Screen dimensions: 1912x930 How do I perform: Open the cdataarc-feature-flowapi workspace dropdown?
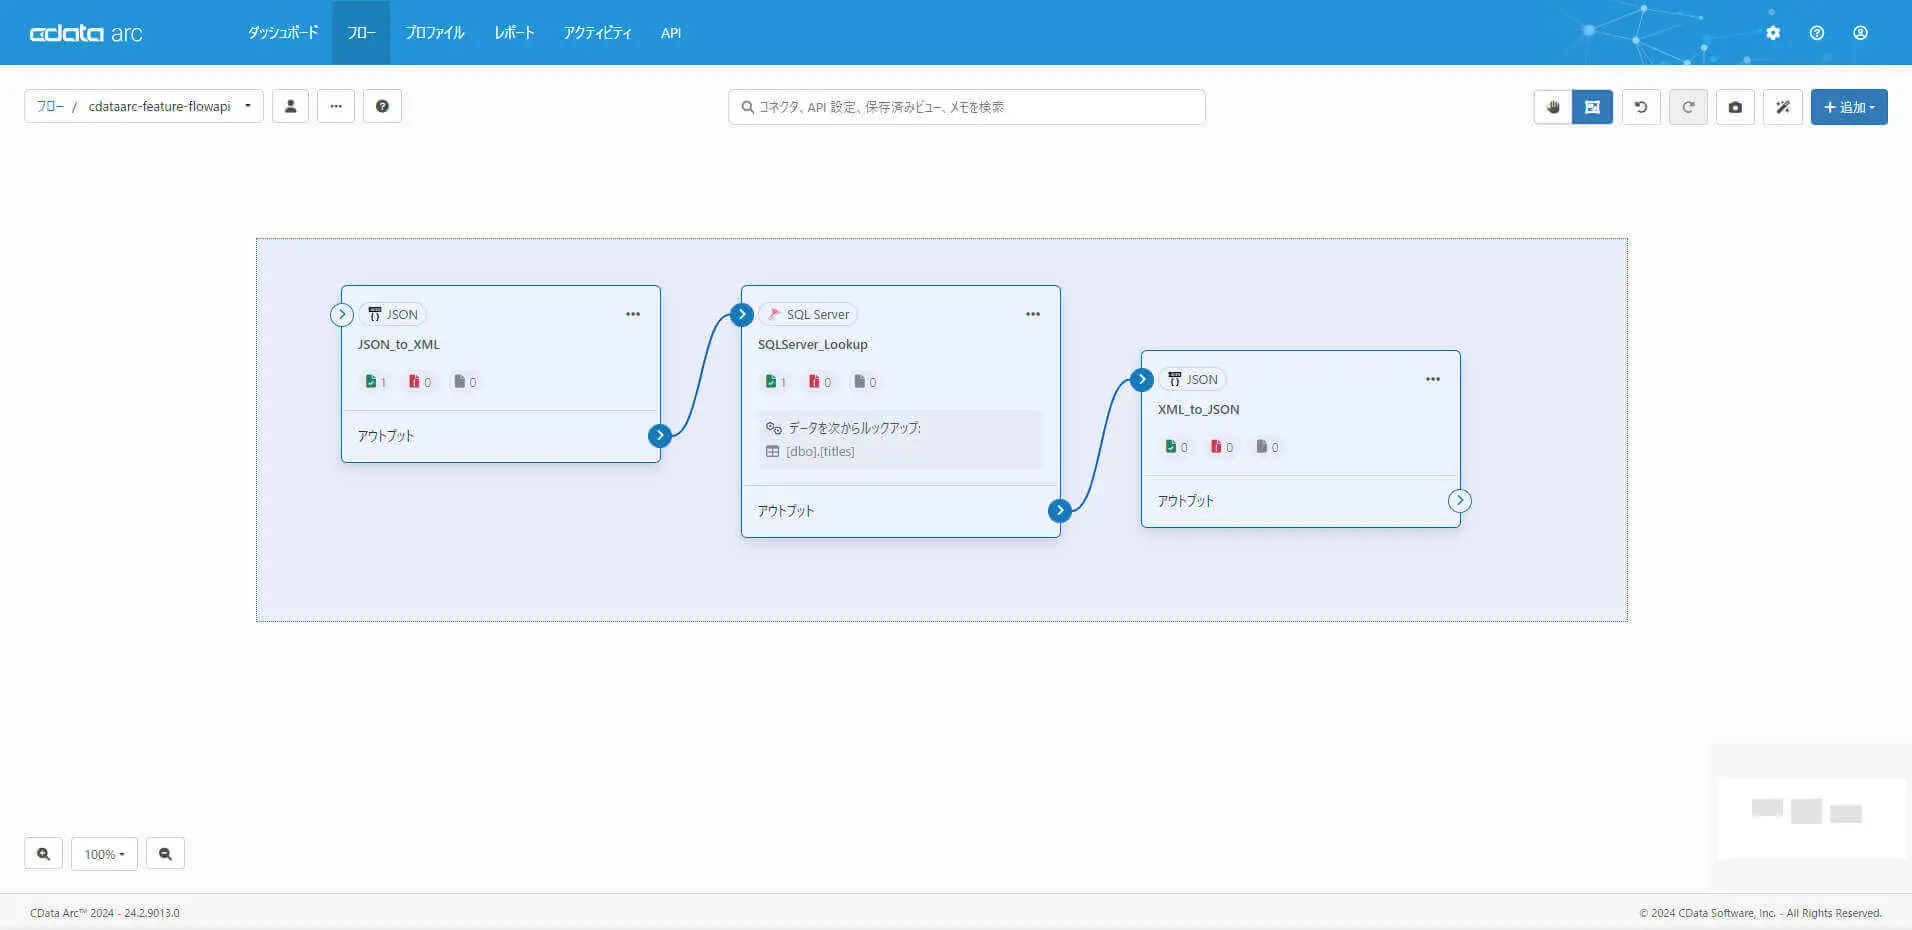[170, 106]
